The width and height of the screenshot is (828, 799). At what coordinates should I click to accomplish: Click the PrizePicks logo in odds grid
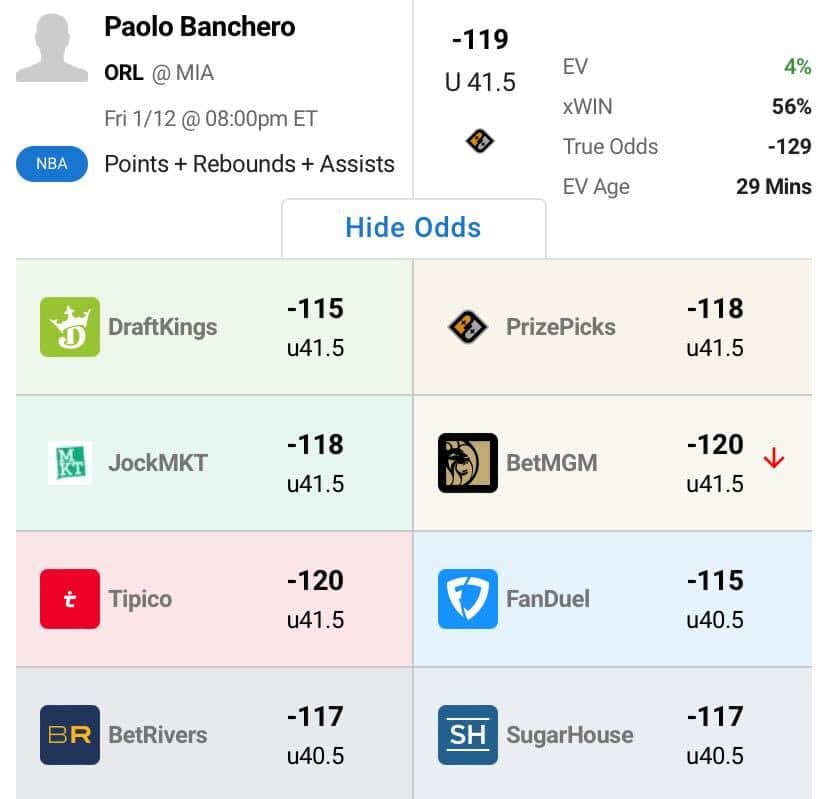pyautogui.click(x=468, y=327)
